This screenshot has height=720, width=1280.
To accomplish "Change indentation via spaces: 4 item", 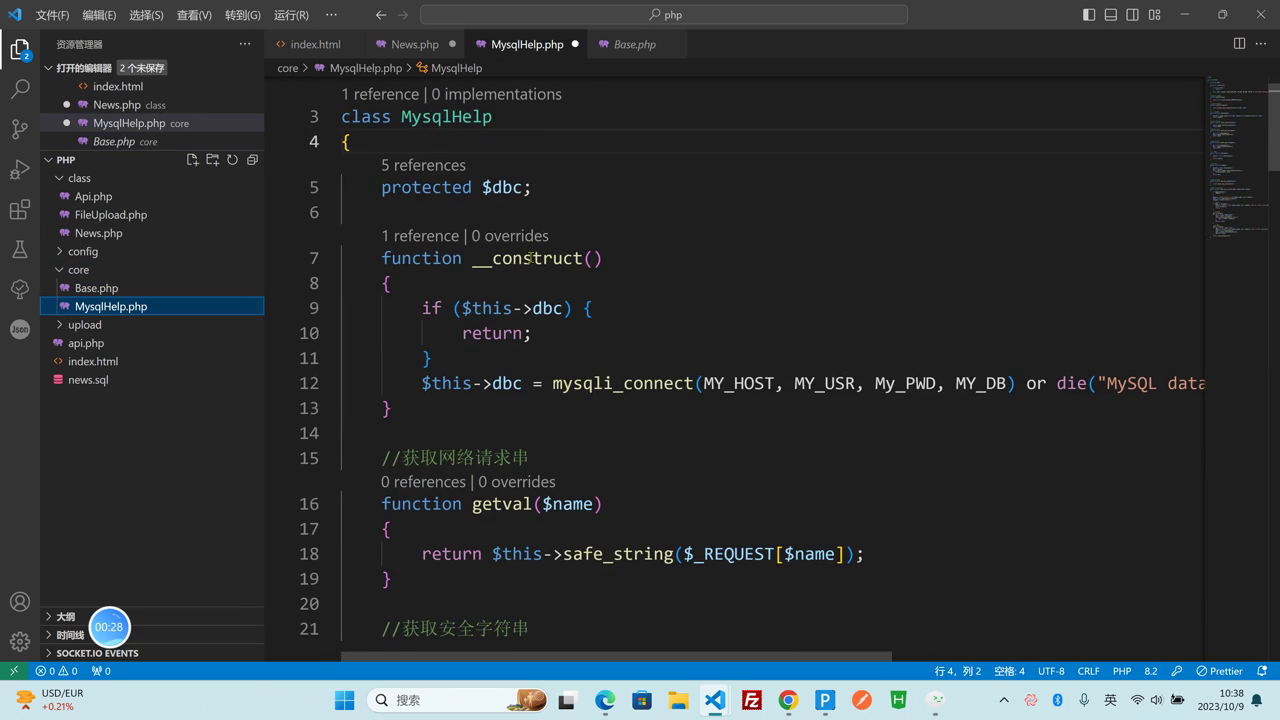I will point(1009,671).
